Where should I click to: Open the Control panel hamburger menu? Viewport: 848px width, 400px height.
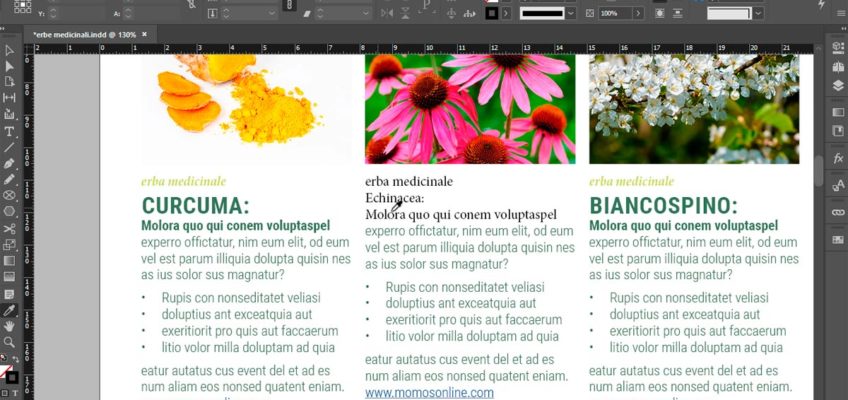(x=841, y=13)
